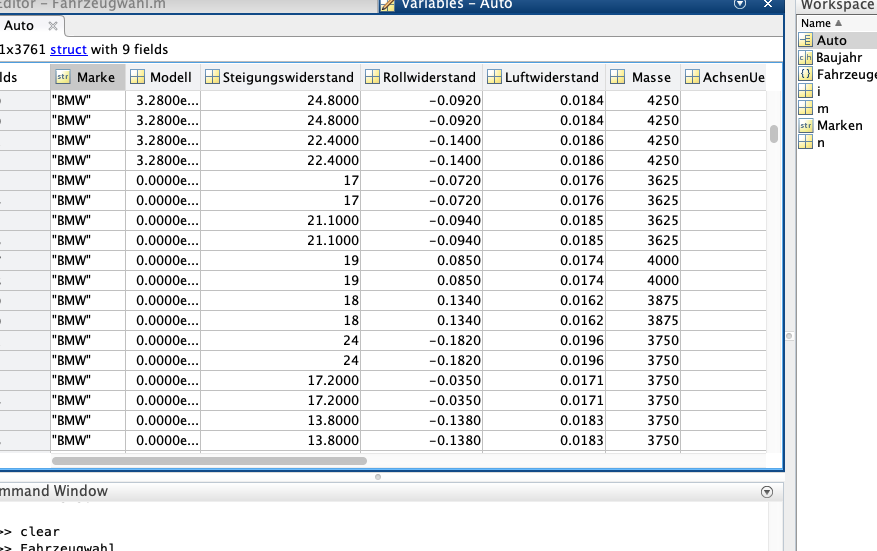Viewport: 877px width, 551px height.
Task: Select the Marken string variable icon
Action: (x=806, y=126)
